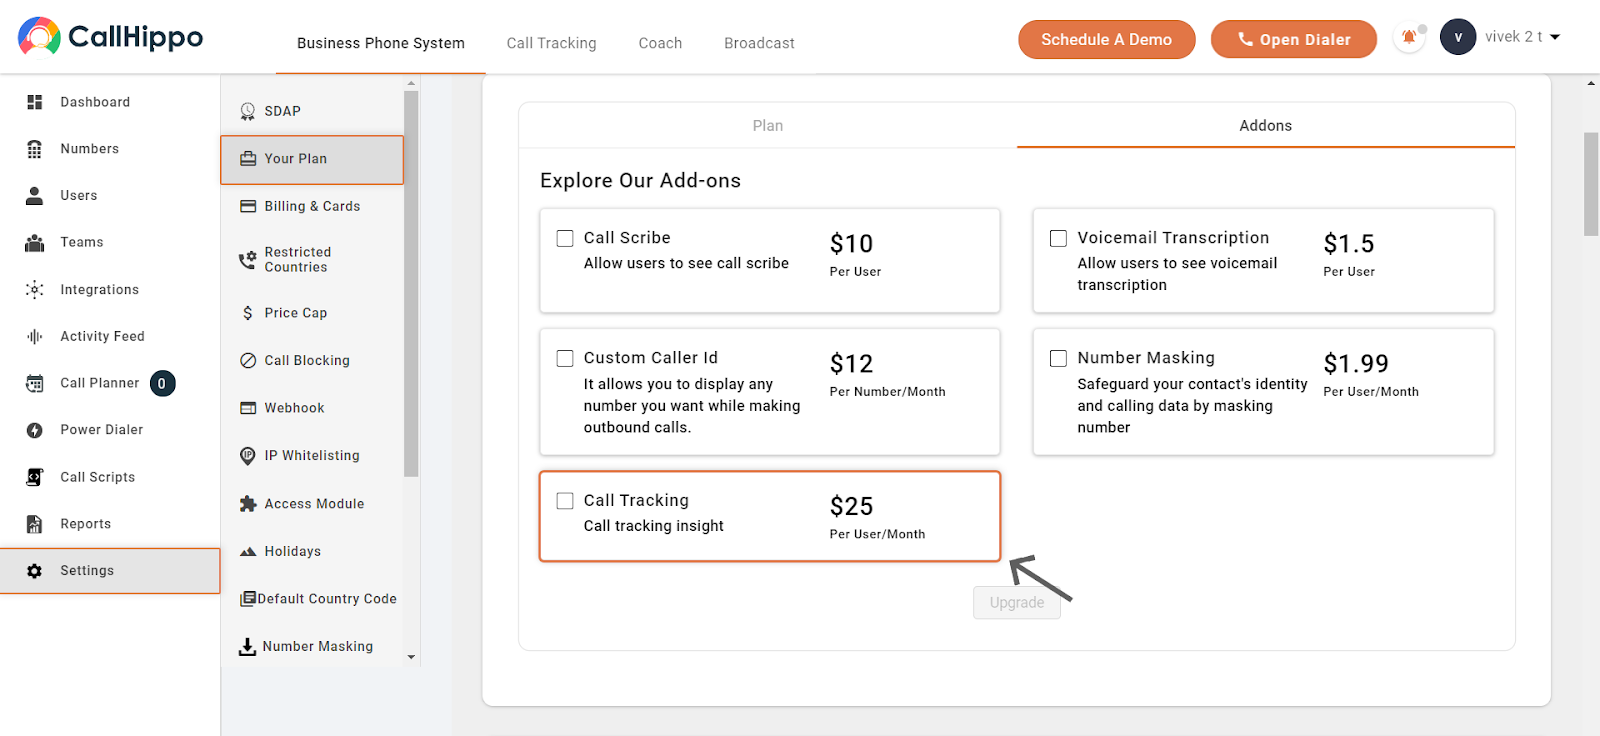
Task: Click the Power Dialer sidebar label
Action: point(102,430)
